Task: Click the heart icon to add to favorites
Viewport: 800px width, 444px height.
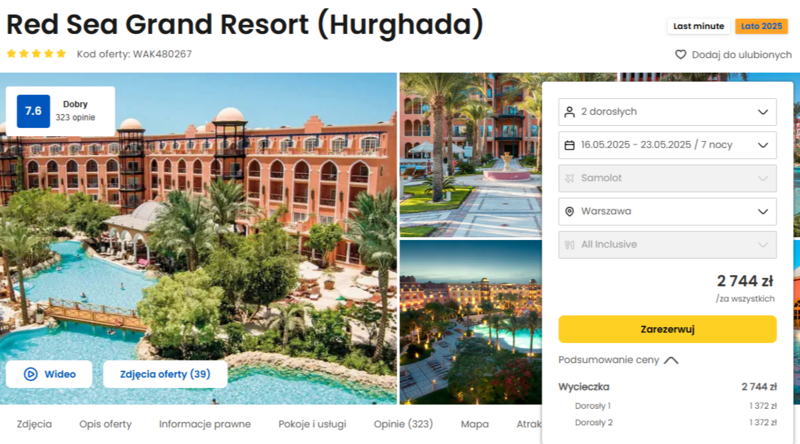Action: [x=681, y=55]
